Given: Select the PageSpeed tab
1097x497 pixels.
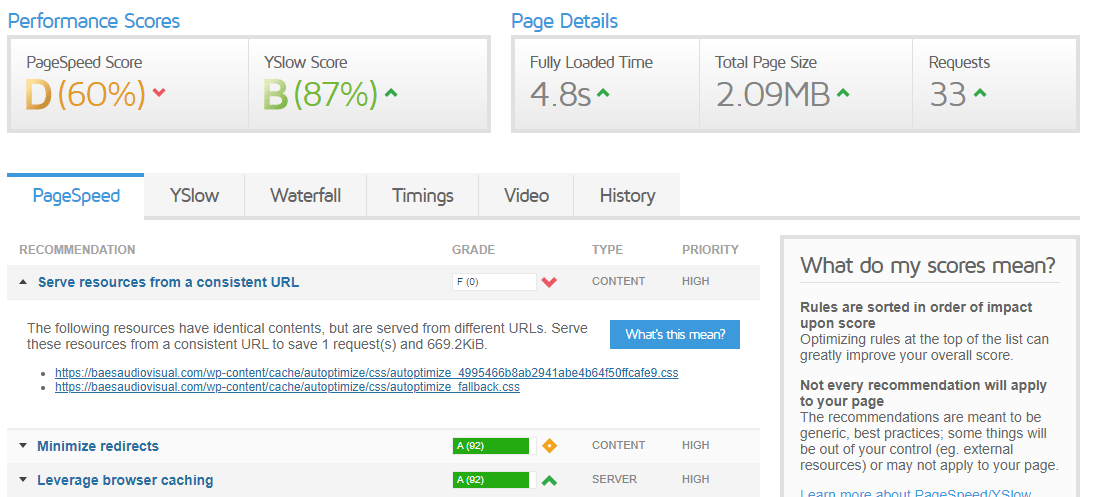Looking at the screenshot, I should point(76,195).
